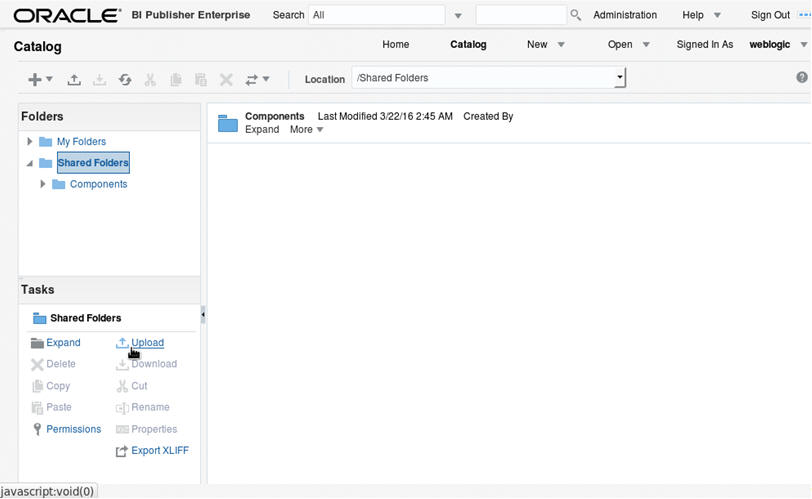The image size is (812, 499).
Task: Click the Permissions key icon
Action: tap(37, 429)
